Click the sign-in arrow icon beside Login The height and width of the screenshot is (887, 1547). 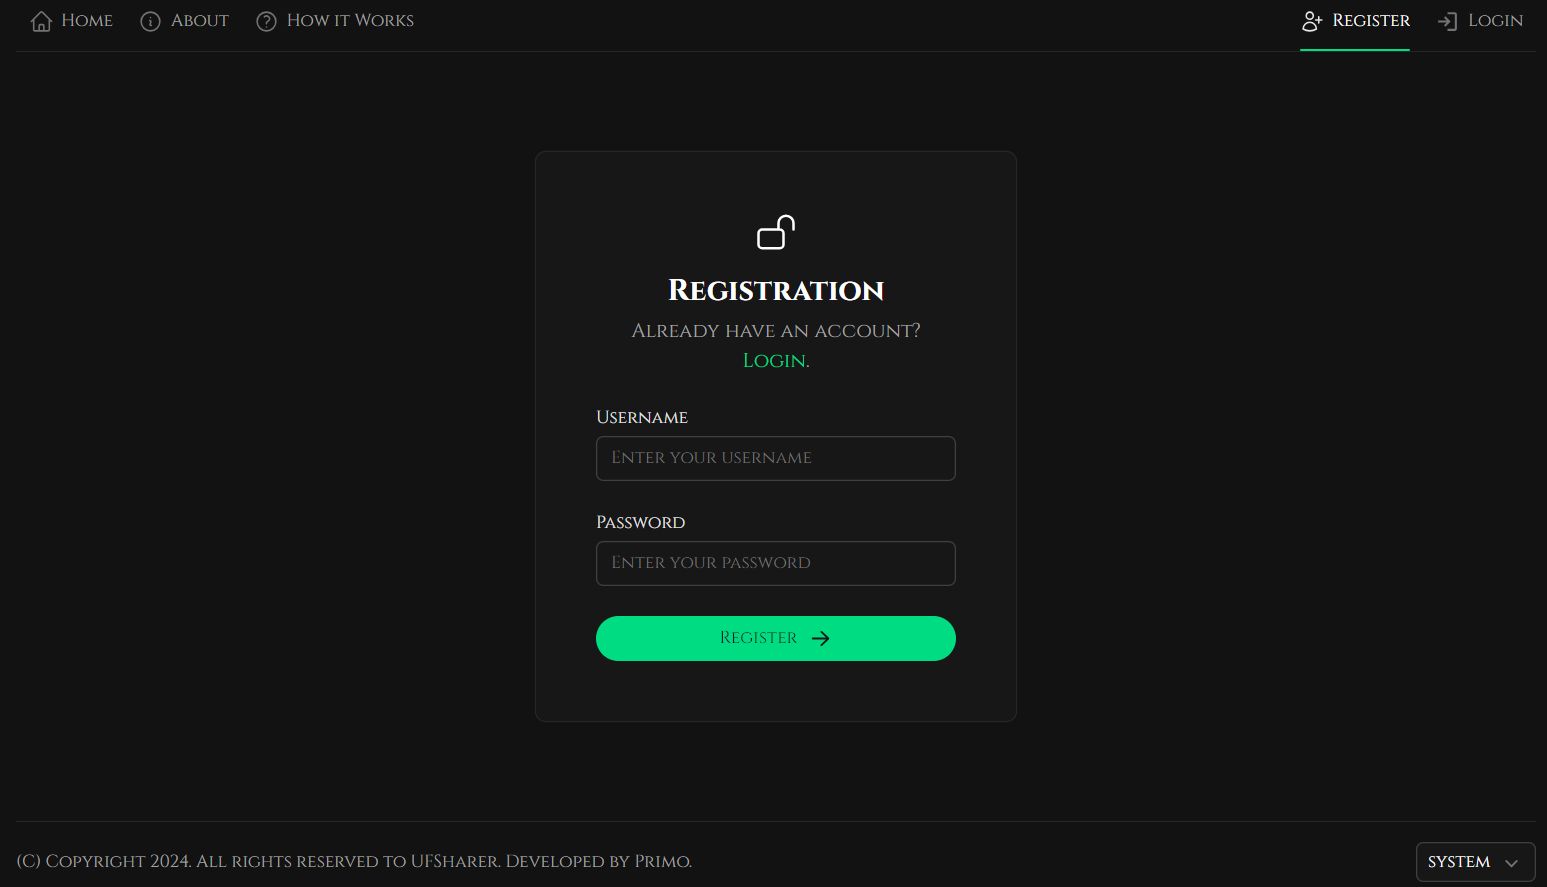(1447, 21)
